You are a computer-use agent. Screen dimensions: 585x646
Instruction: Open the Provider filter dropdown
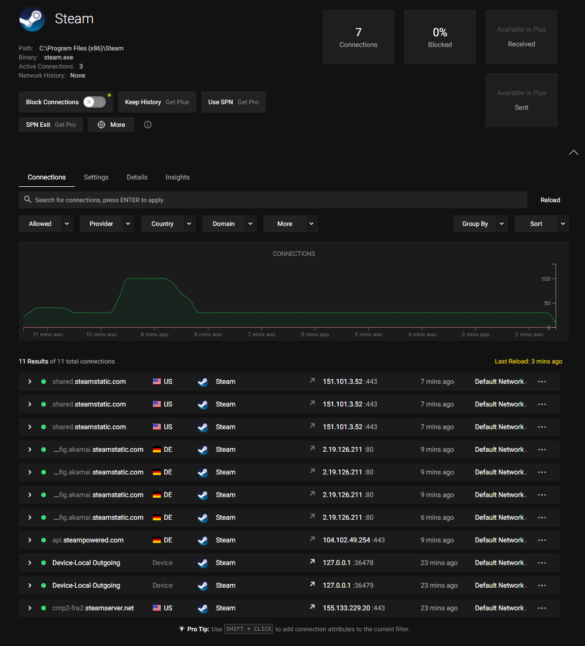(107, 224)
